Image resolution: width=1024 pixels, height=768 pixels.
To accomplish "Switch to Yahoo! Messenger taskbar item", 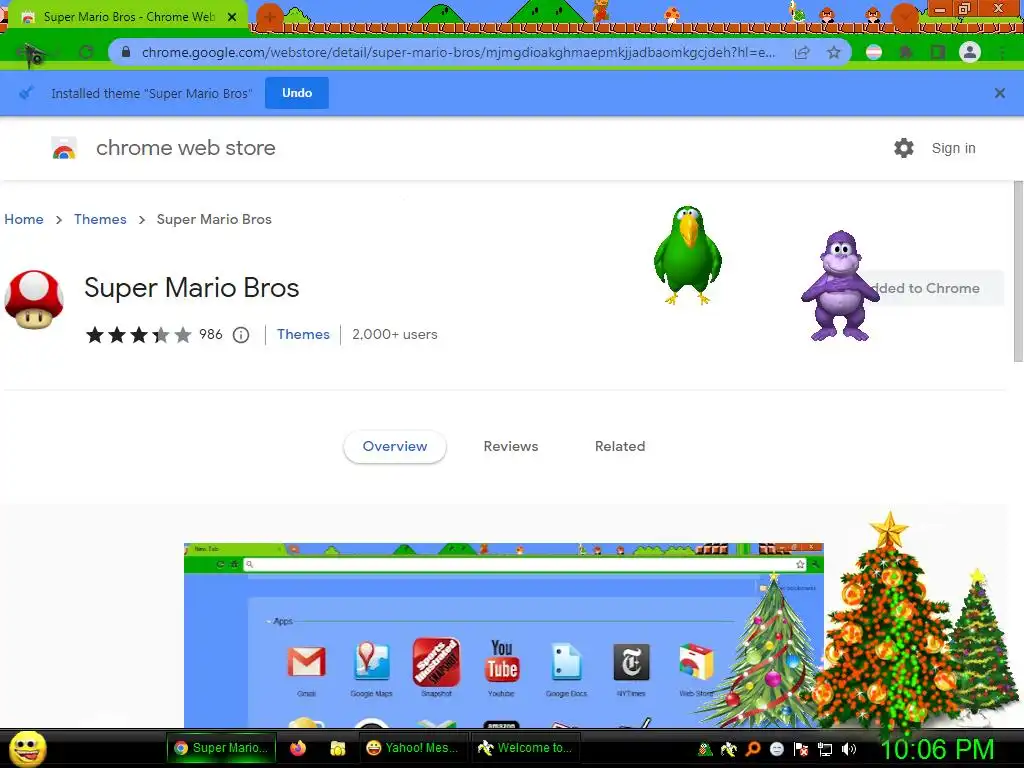I will tap(413, 748).
